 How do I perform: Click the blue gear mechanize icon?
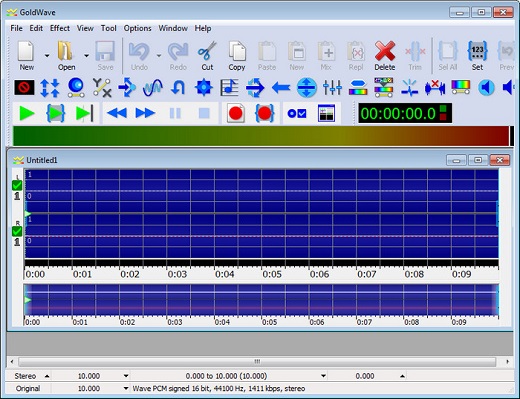point(204,88)
